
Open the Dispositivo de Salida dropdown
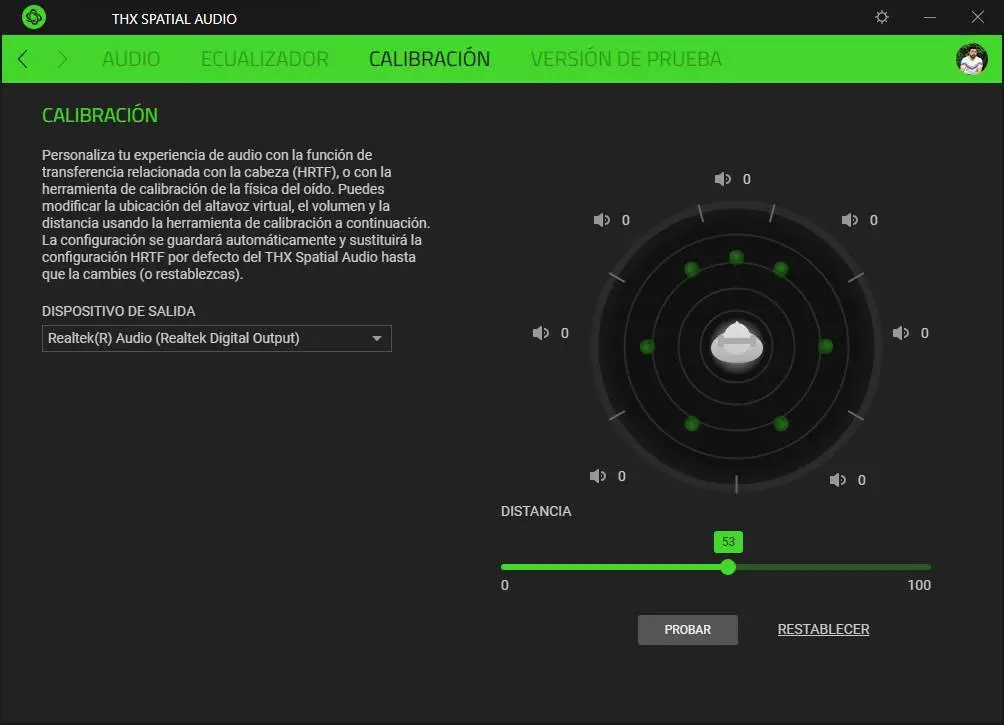(216, 338)
